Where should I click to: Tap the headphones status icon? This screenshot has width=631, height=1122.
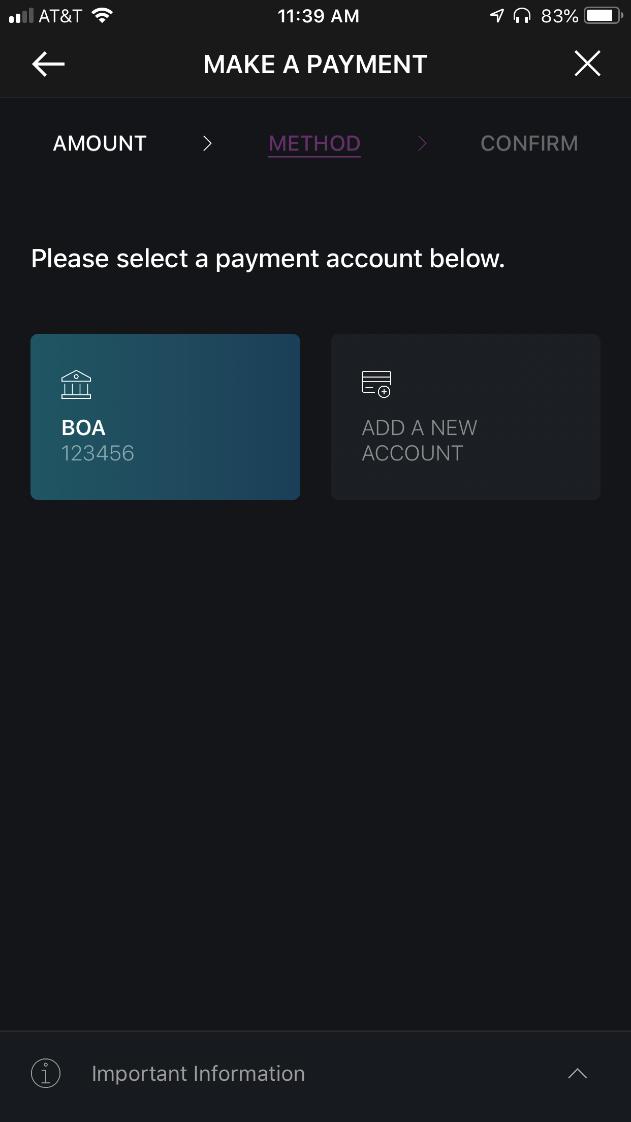(x=520, y=16)
